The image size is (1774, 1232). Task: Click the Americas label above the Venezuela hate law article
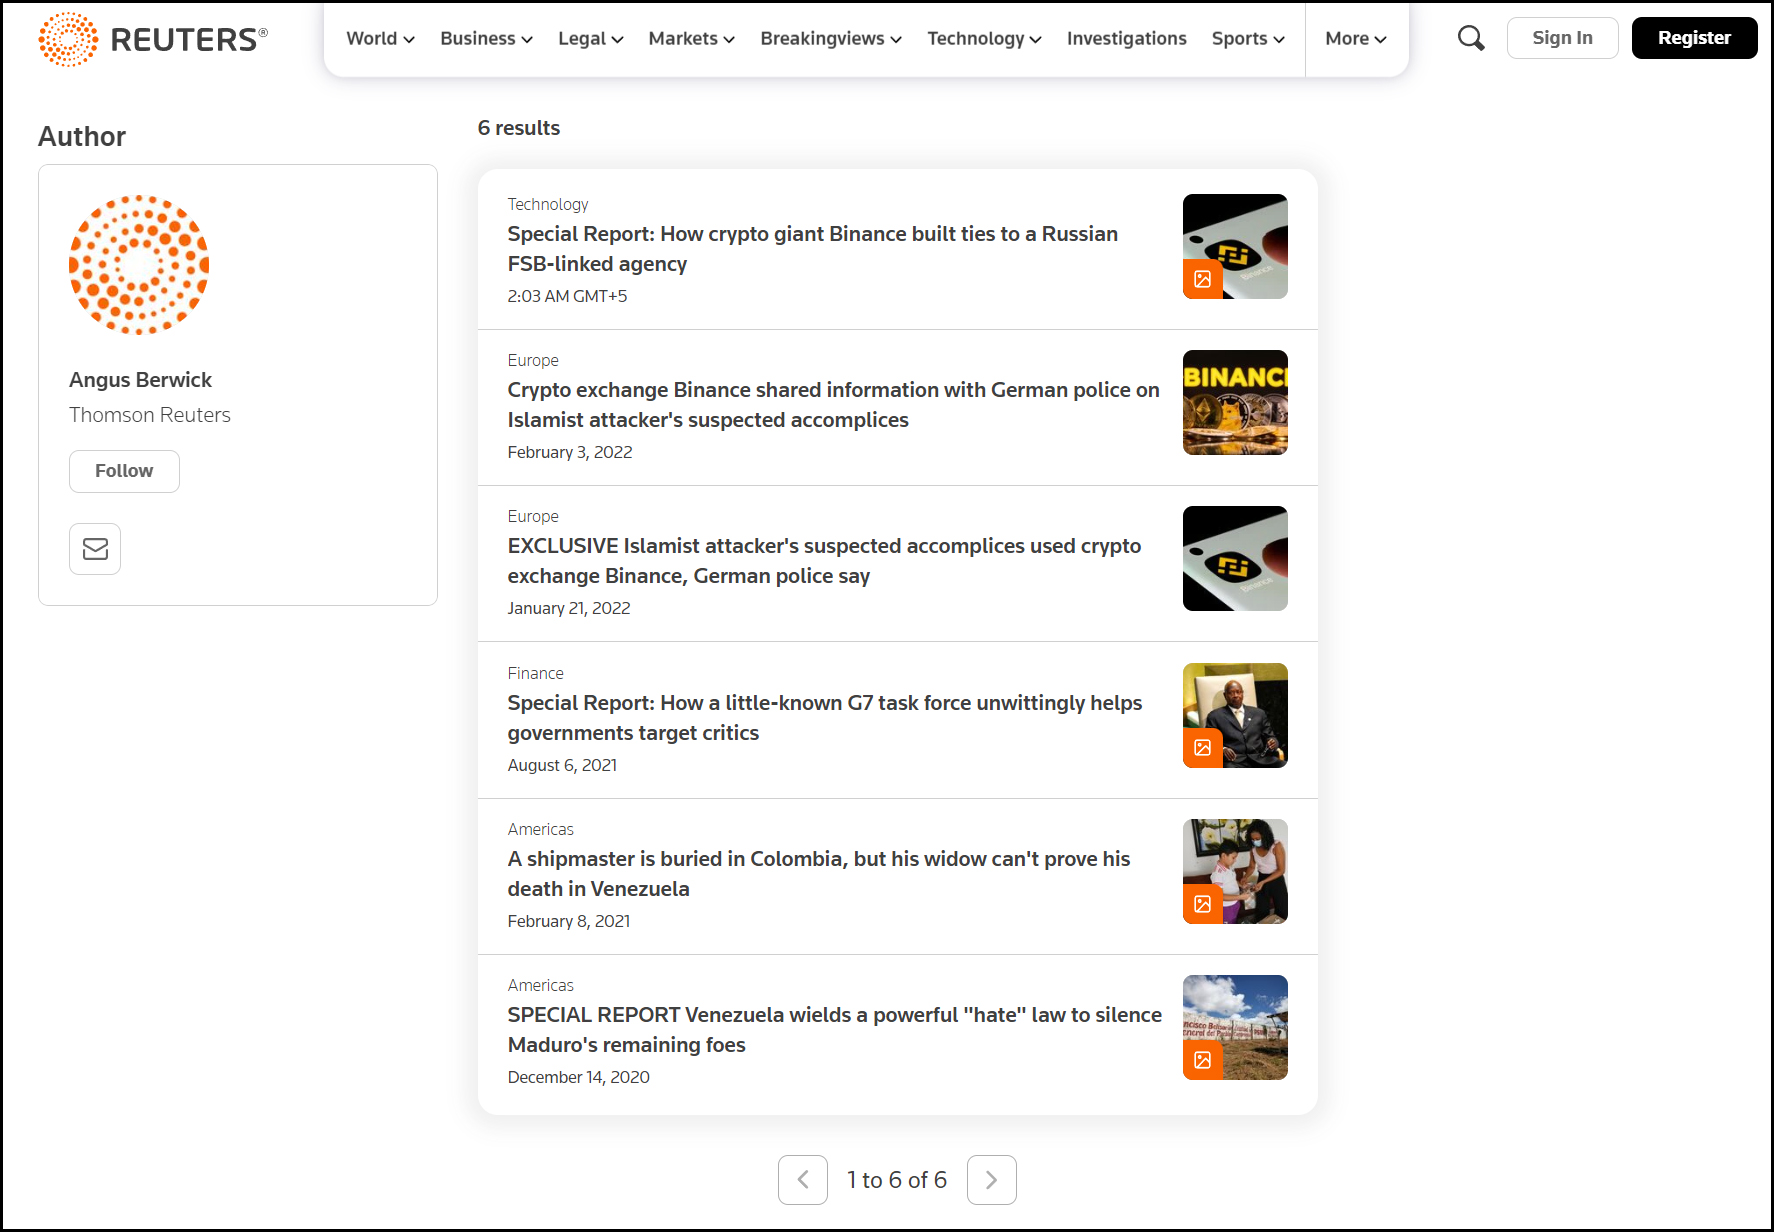pos(540,985)
